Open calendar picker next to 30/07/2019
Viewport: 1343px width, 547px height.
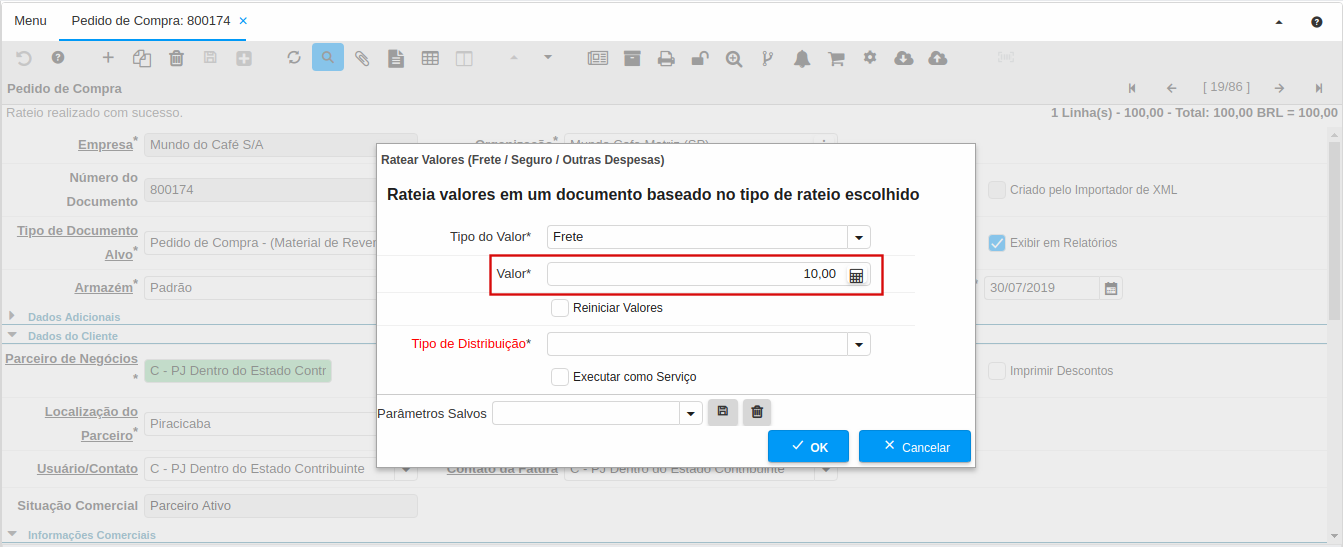[1110, 288]
